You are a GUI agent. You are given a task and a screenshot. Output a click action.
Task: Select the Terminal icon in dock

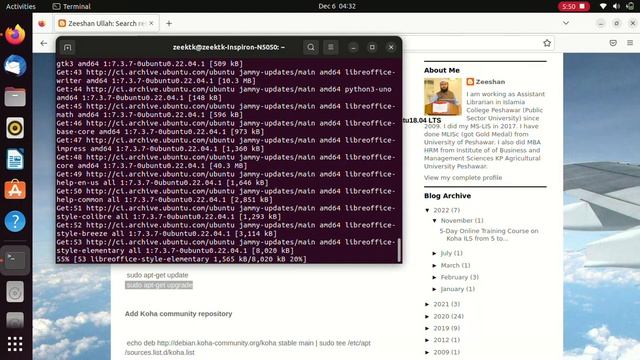15,260
